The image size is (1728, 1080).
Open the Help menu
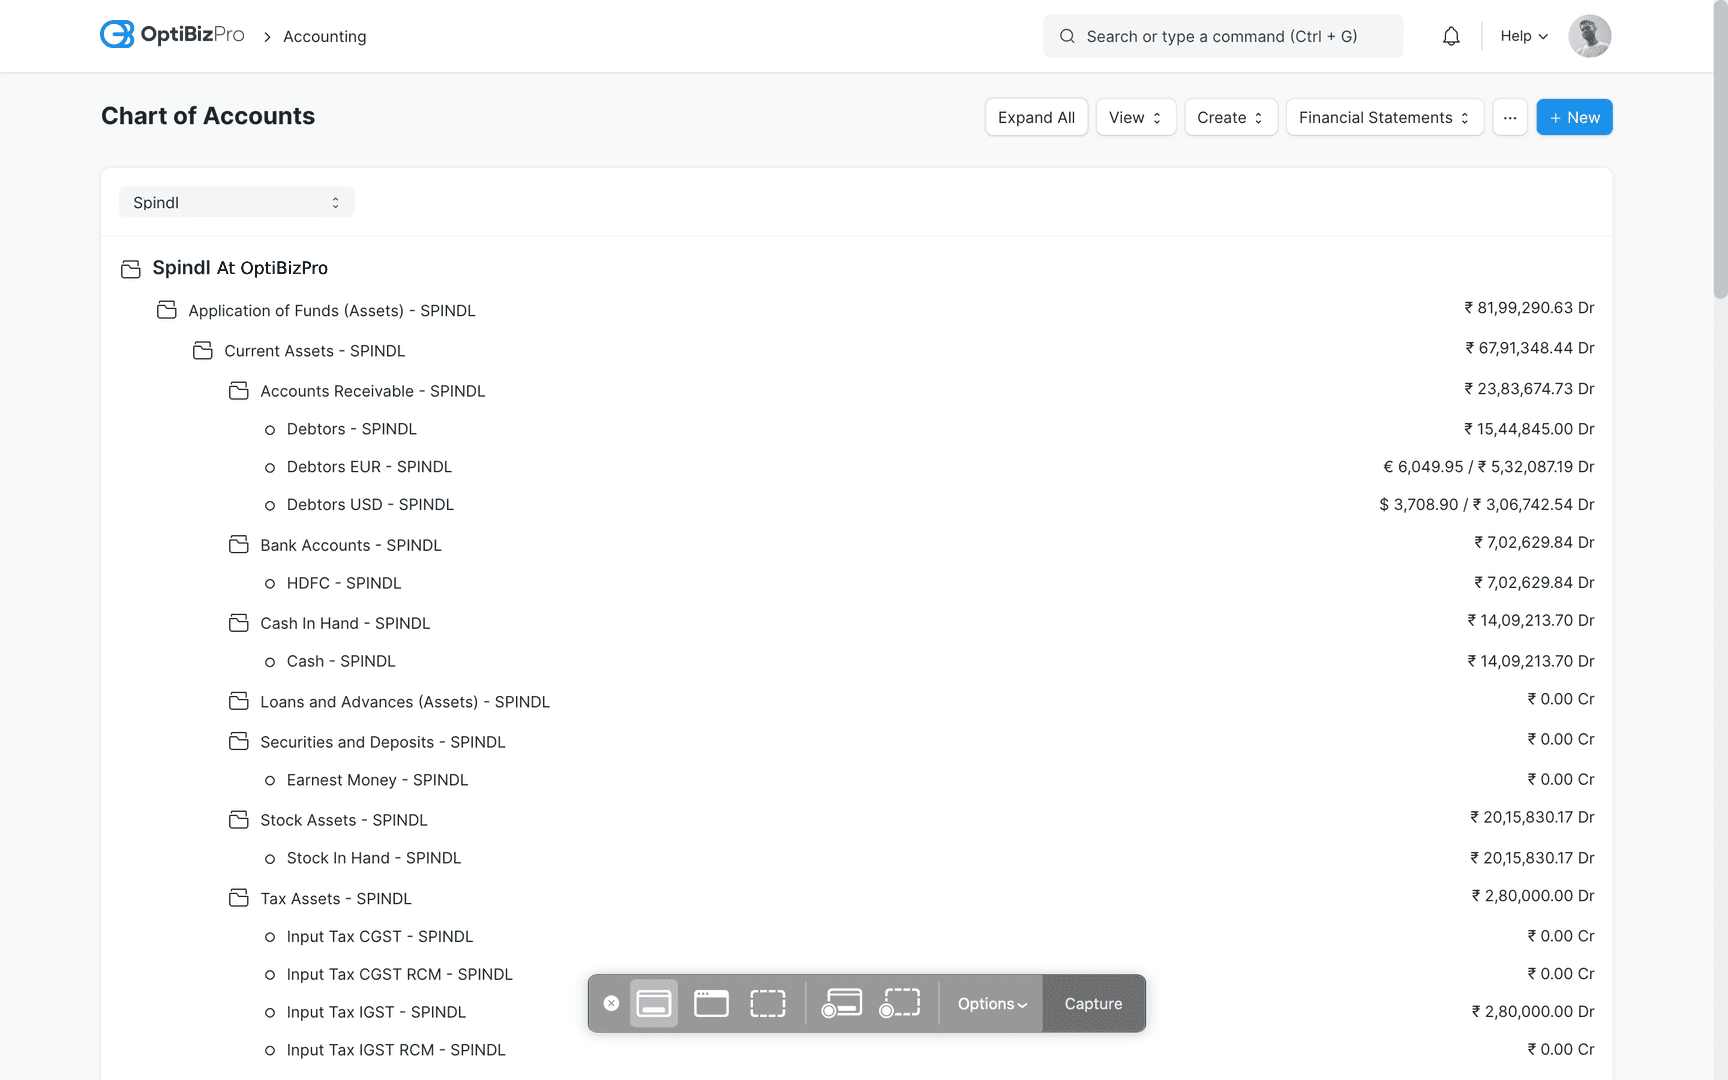pyautogui.click(x=1522, y=36)
